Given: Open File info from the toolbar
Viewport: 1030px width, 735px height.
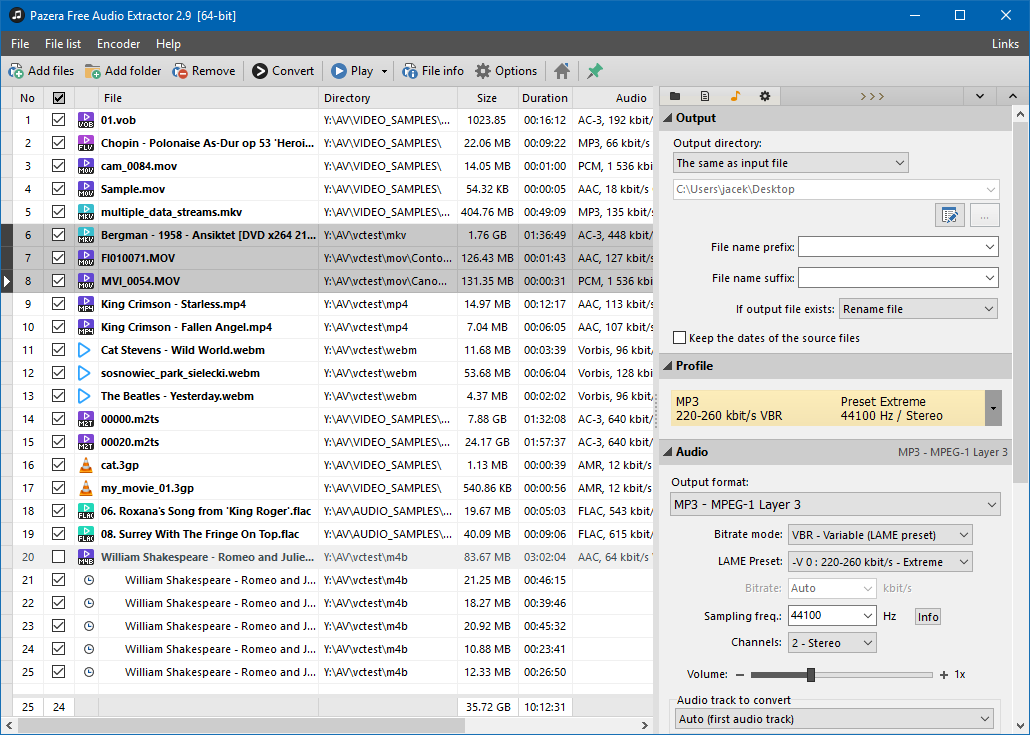Looking at the screenshot, I should [433, 71].
